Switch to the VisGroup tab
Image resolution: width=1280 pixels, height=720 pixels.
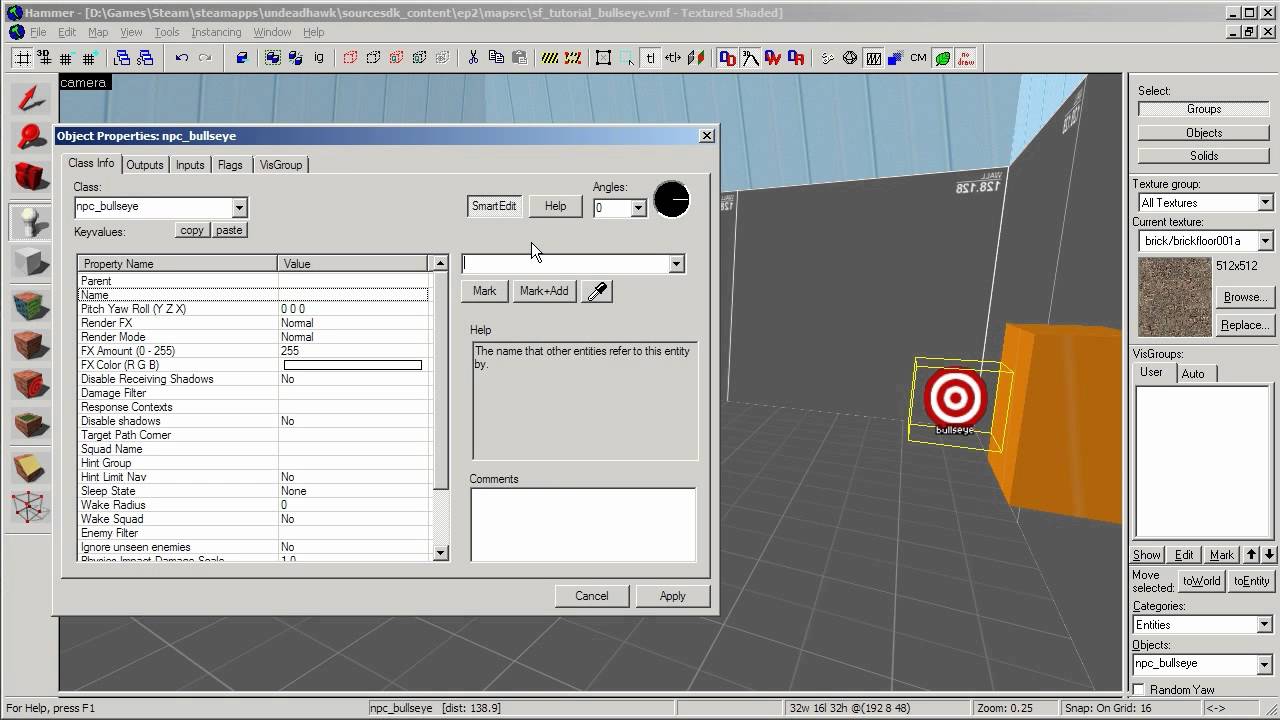coord(281,165)
